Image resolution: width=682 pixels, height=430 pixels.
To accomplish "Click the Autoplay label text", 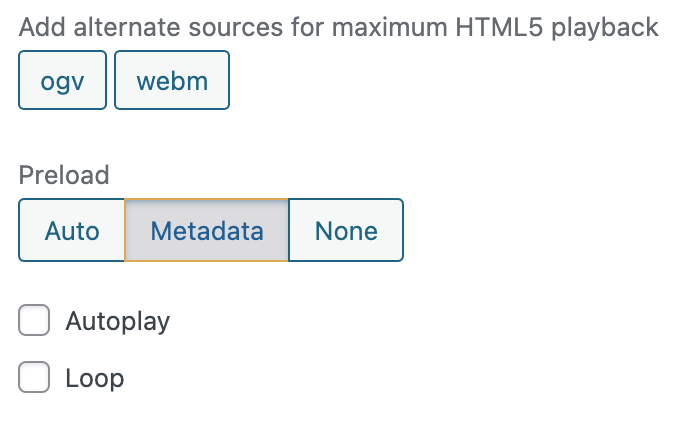I will (118, 321).
